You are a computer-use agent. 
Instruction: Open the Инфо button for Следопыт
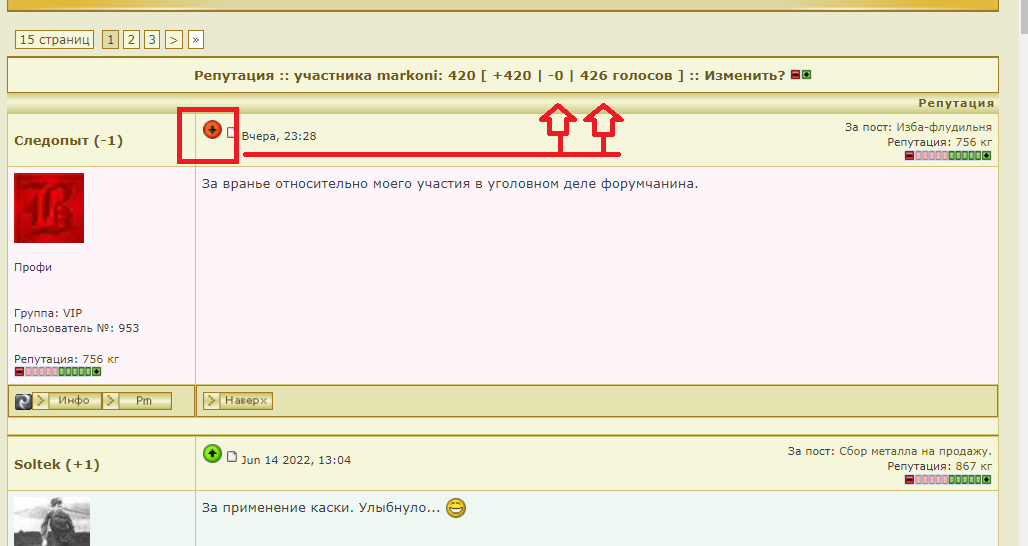(68, 400)
